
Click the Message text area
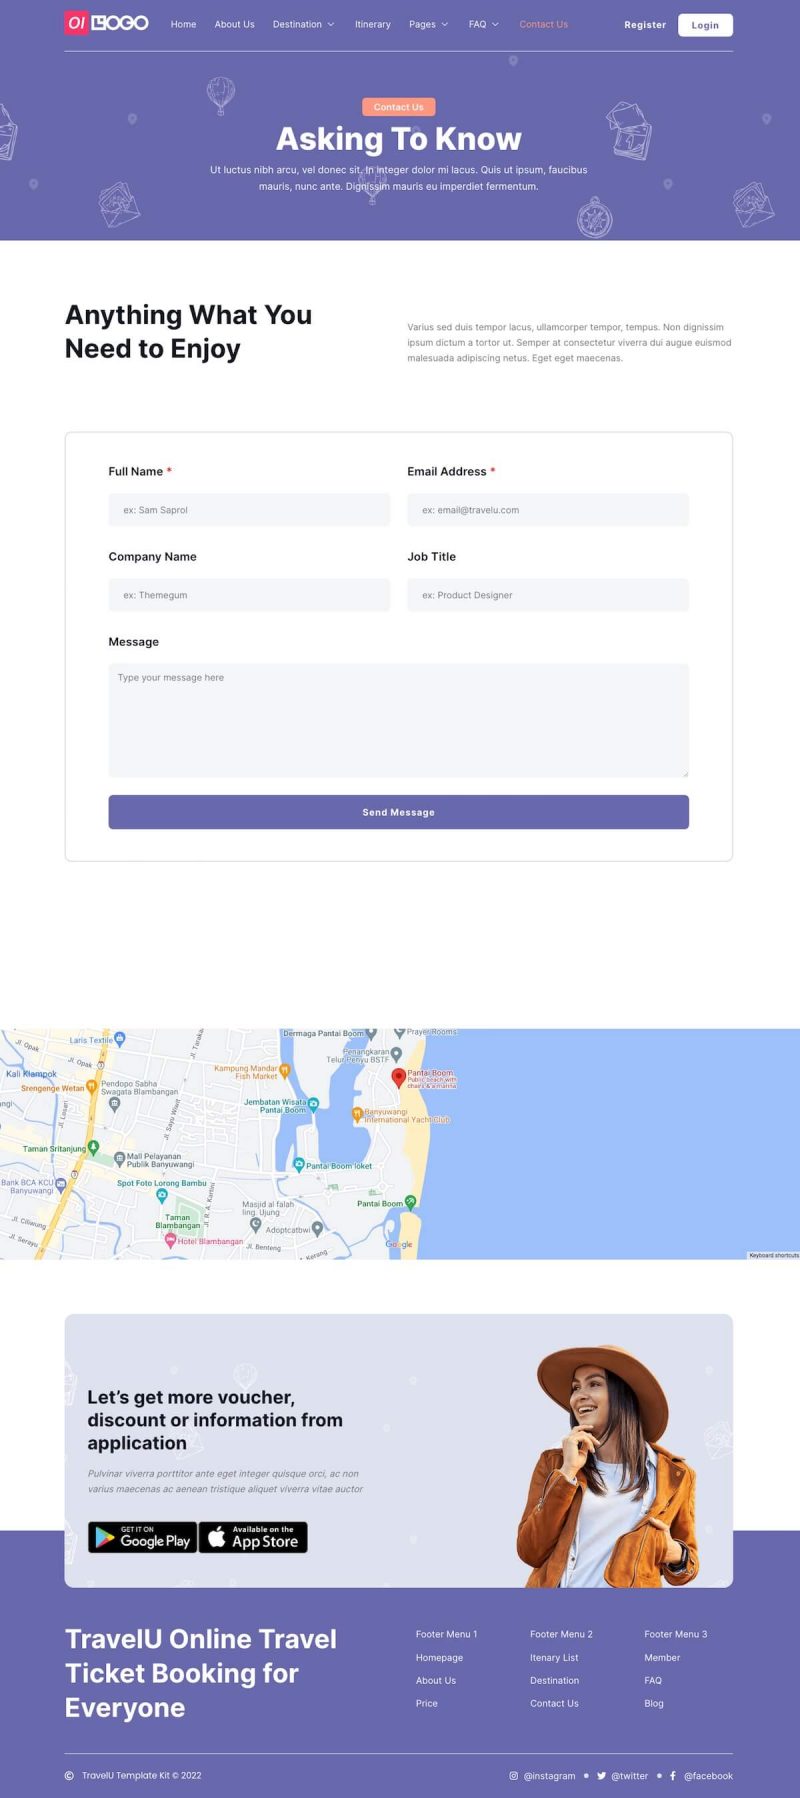[398, 720]
